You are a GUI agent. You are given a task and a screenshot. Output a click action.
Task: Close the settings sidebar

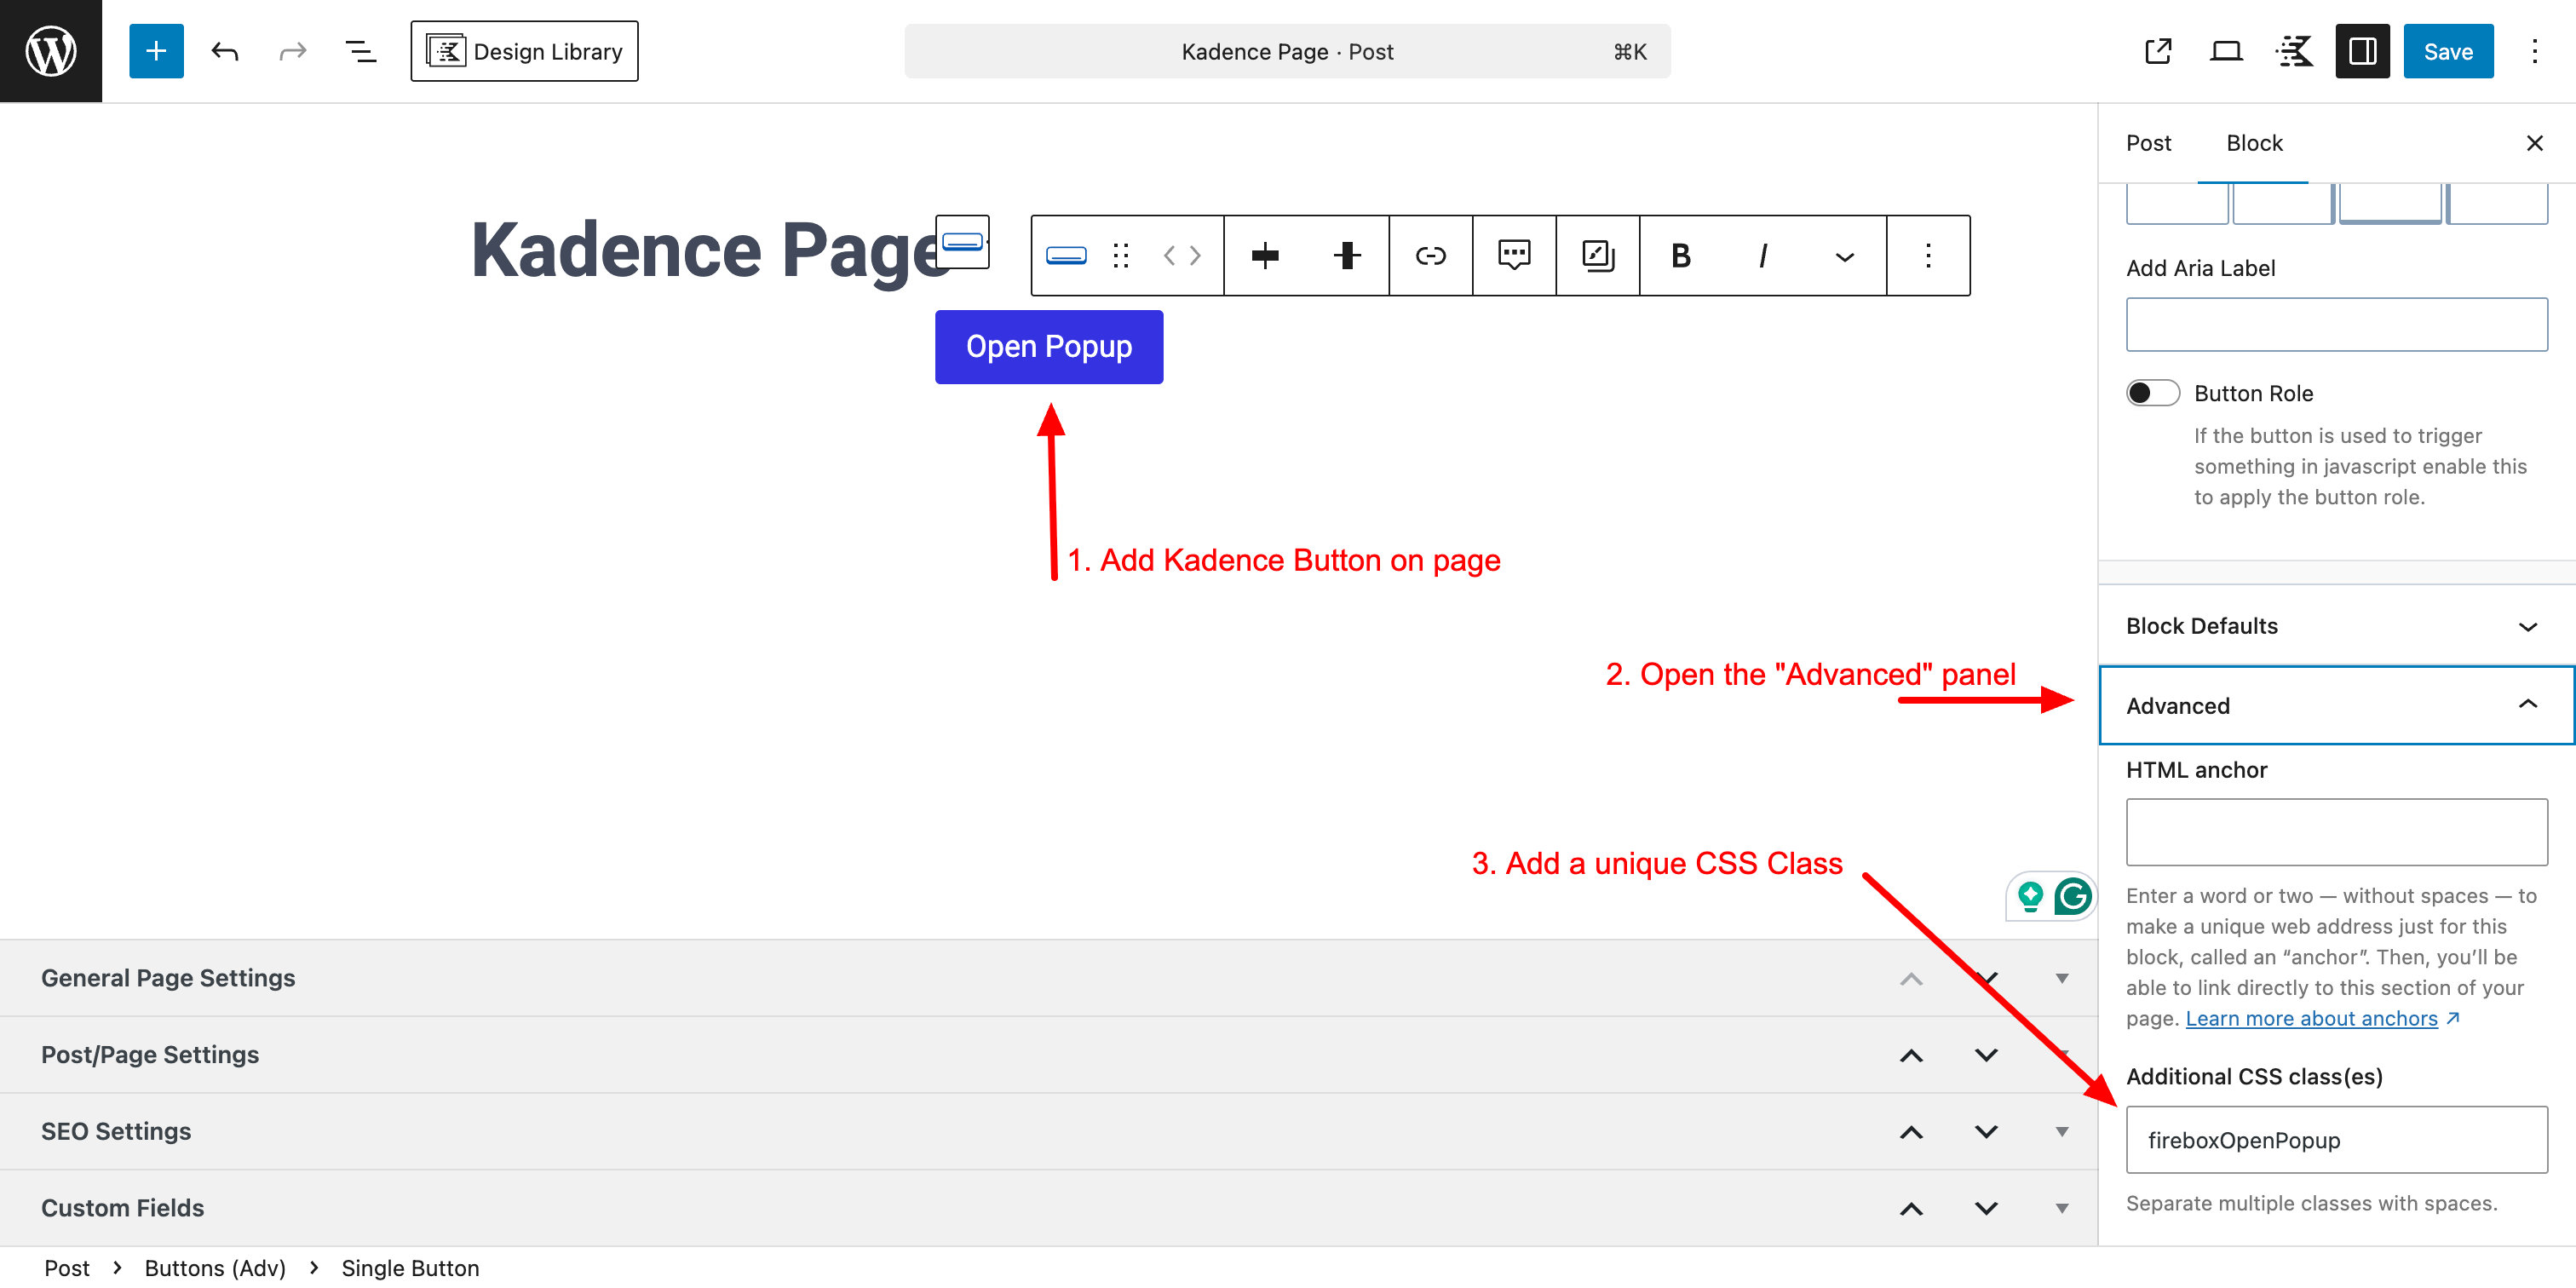point(2534,143)
